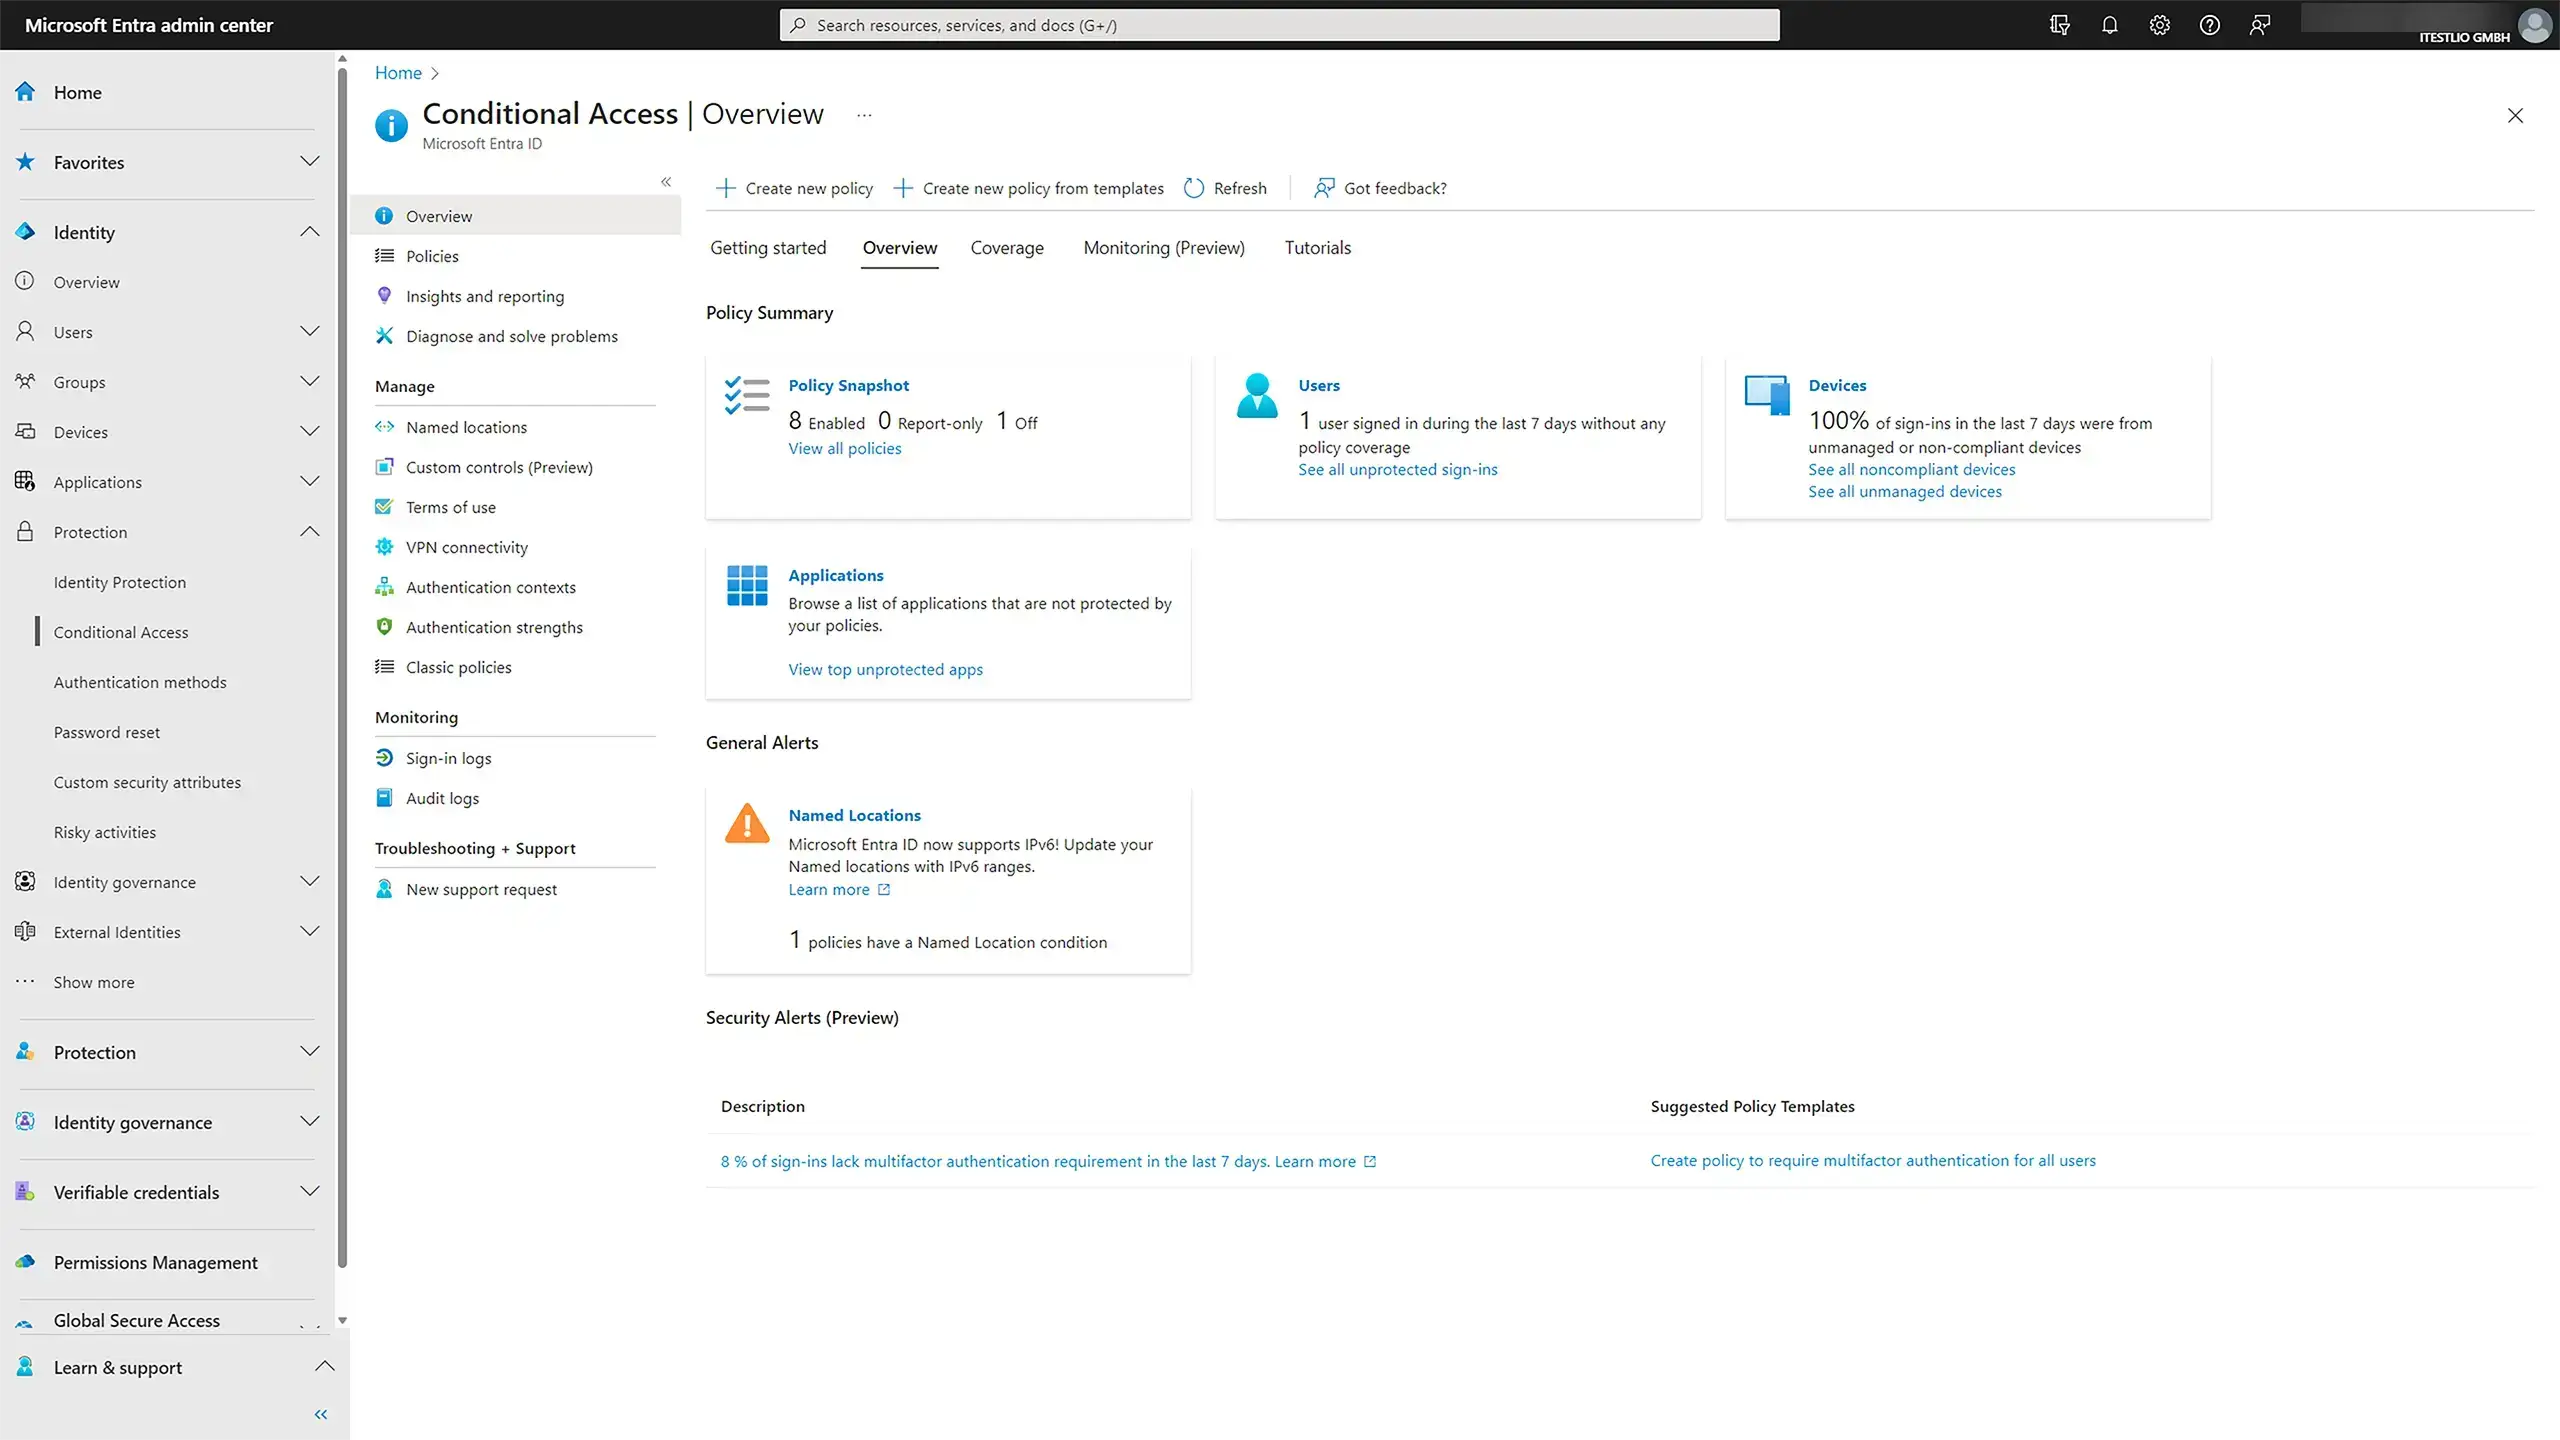The height and width of the screenshot is (1440, 2560).
Task: Click the Groups icon in sidebar
Action: tap(25, 382)
